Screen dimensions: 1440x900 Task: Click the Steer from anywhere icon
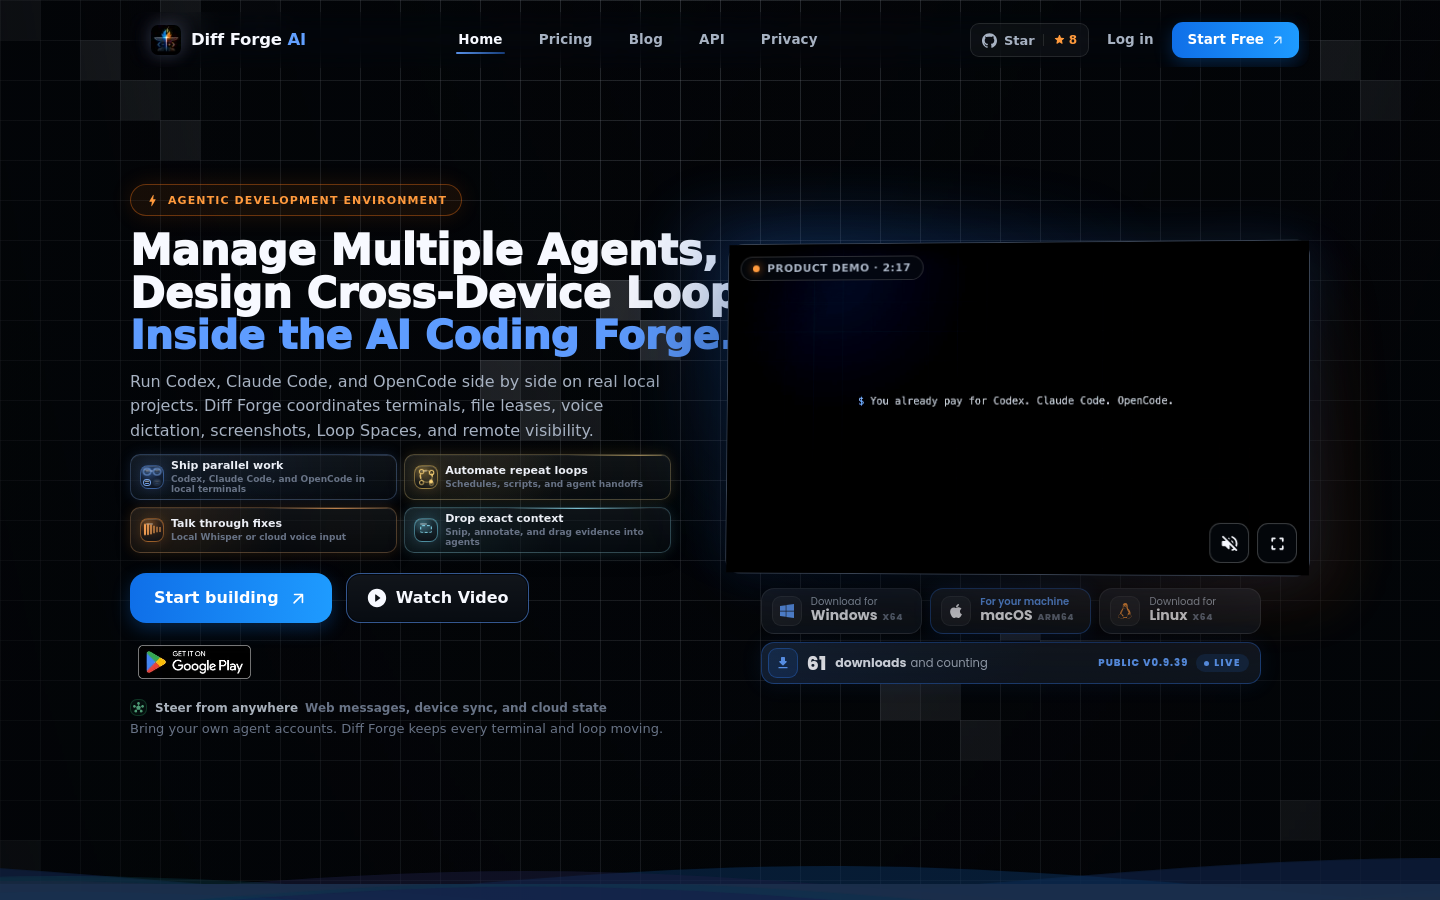138,707
